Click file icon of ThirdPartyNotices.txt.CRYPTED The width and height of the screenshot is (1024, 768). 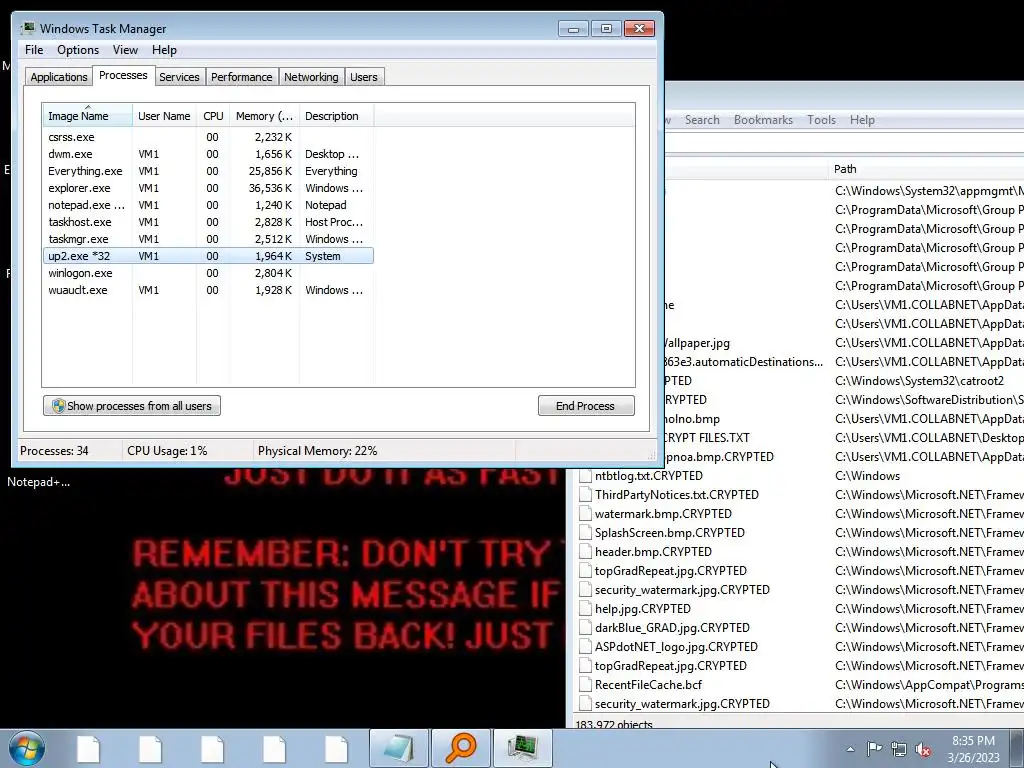pyautogui.click(x=585, y=494)
